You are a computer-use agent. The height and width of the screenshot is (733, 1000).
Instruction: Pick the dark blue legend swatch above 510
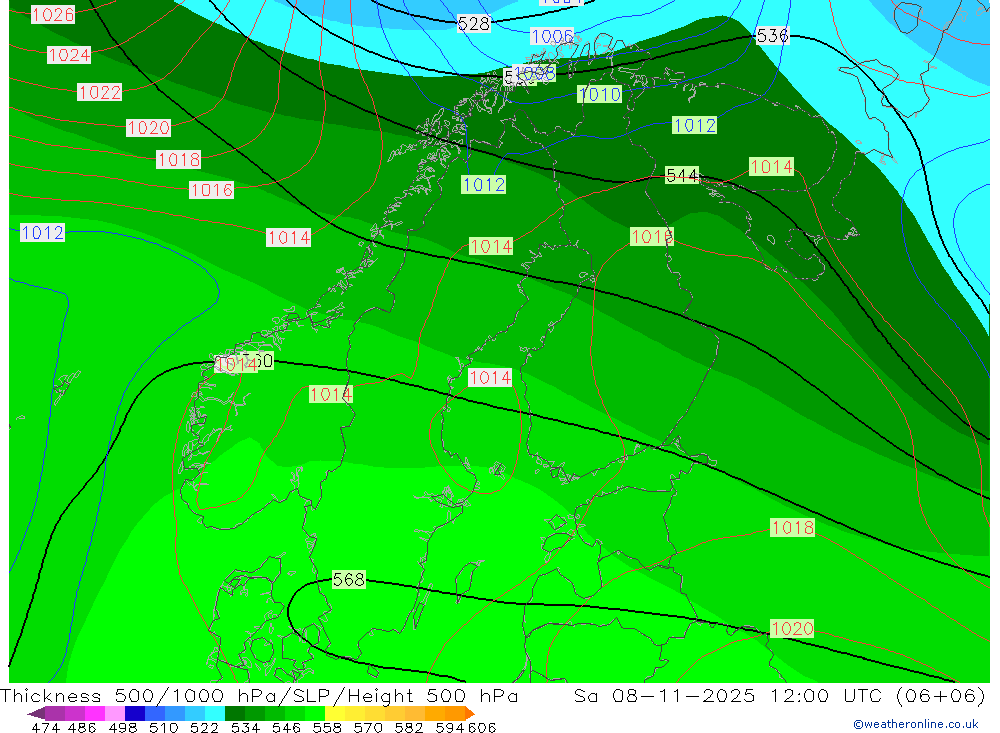[135, 713]
